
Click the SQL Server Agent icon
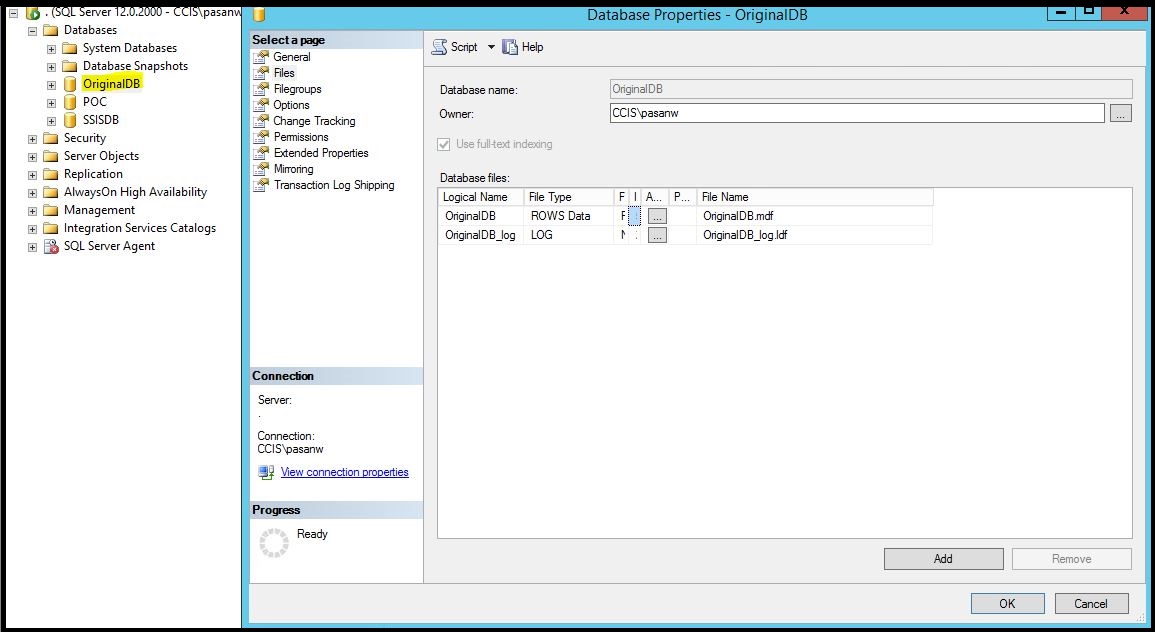pos(50,246)
